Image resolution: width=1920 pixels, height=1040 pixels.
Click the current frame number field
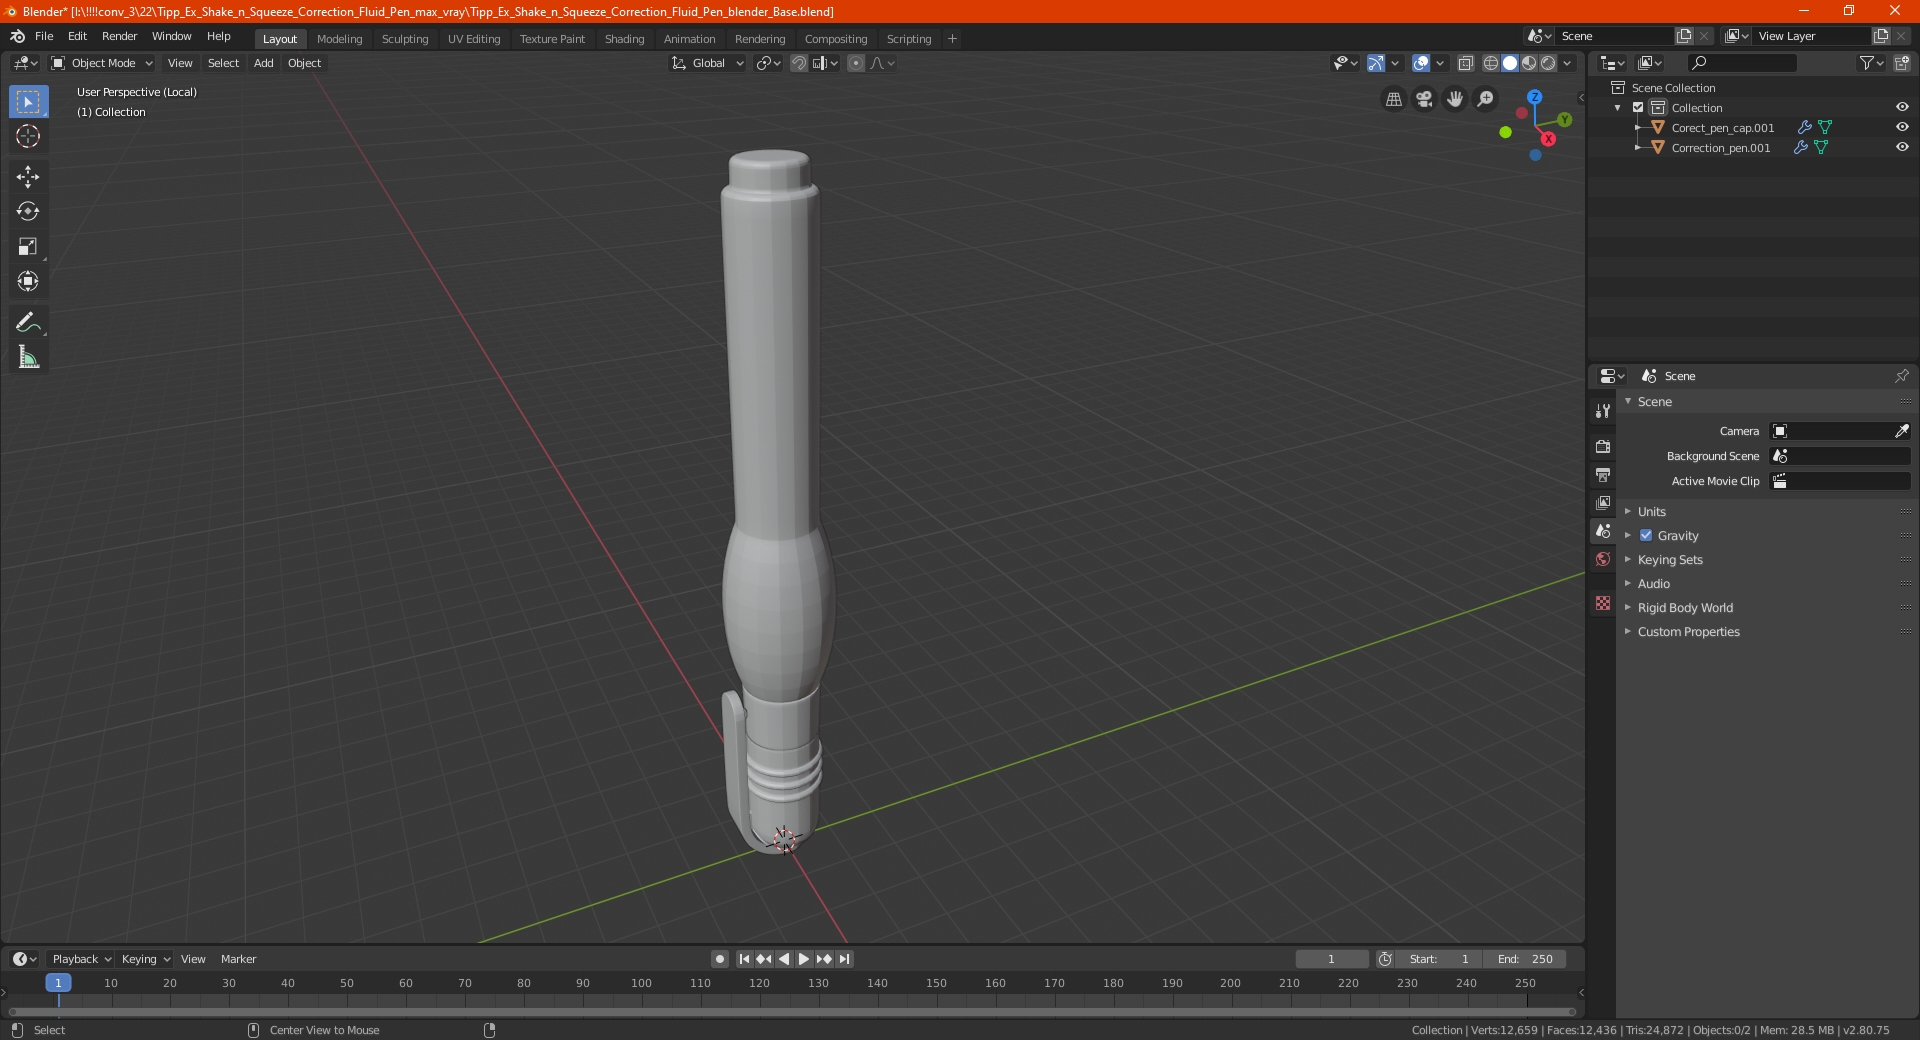pos(1332,959)
